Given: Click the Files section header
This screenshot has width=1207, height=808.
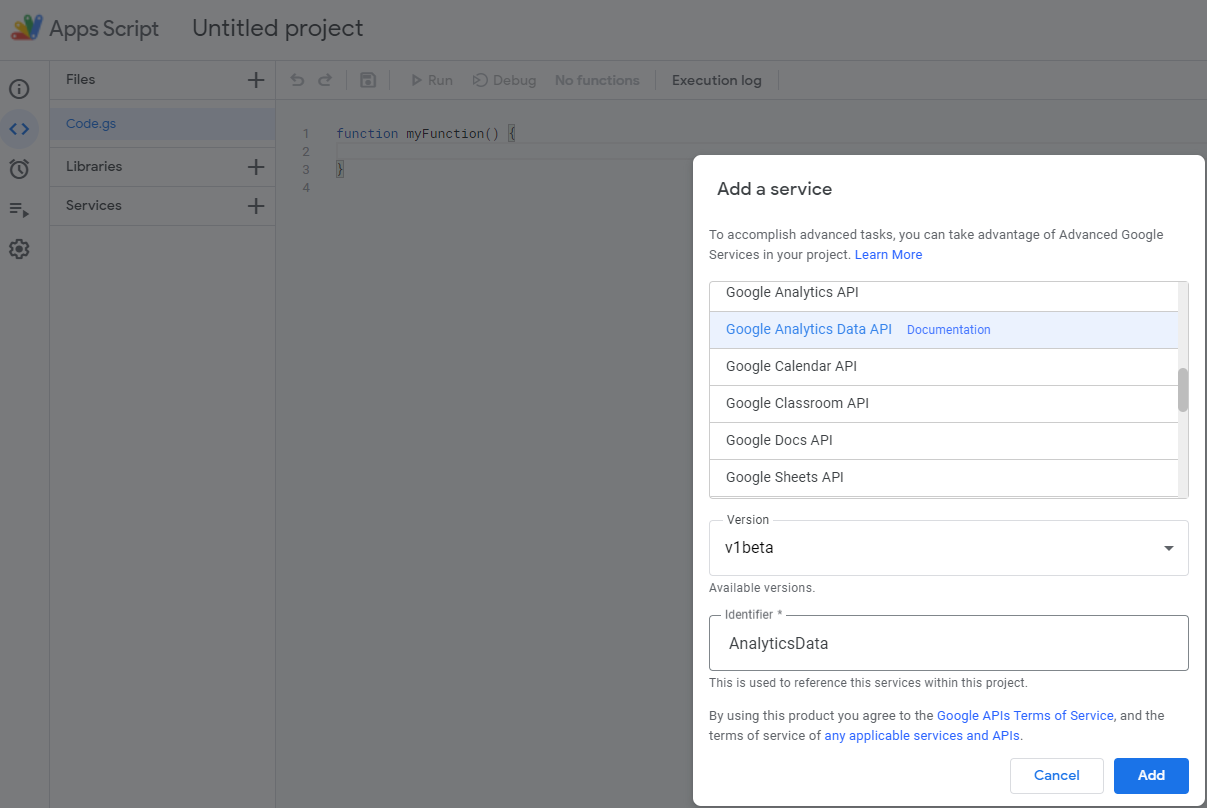Looking at the screenshot, I should 81,79.
